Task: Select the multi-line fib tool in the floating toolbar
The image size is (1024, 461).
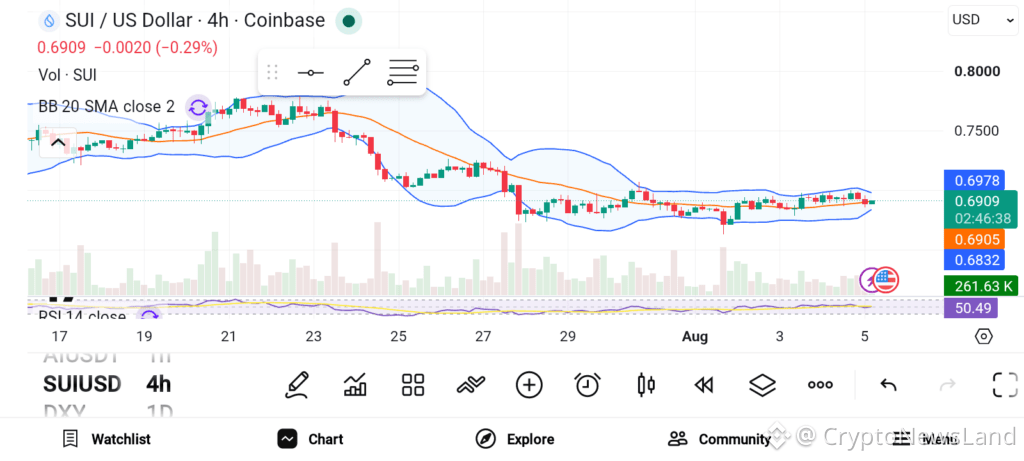Action: (402, 72)
